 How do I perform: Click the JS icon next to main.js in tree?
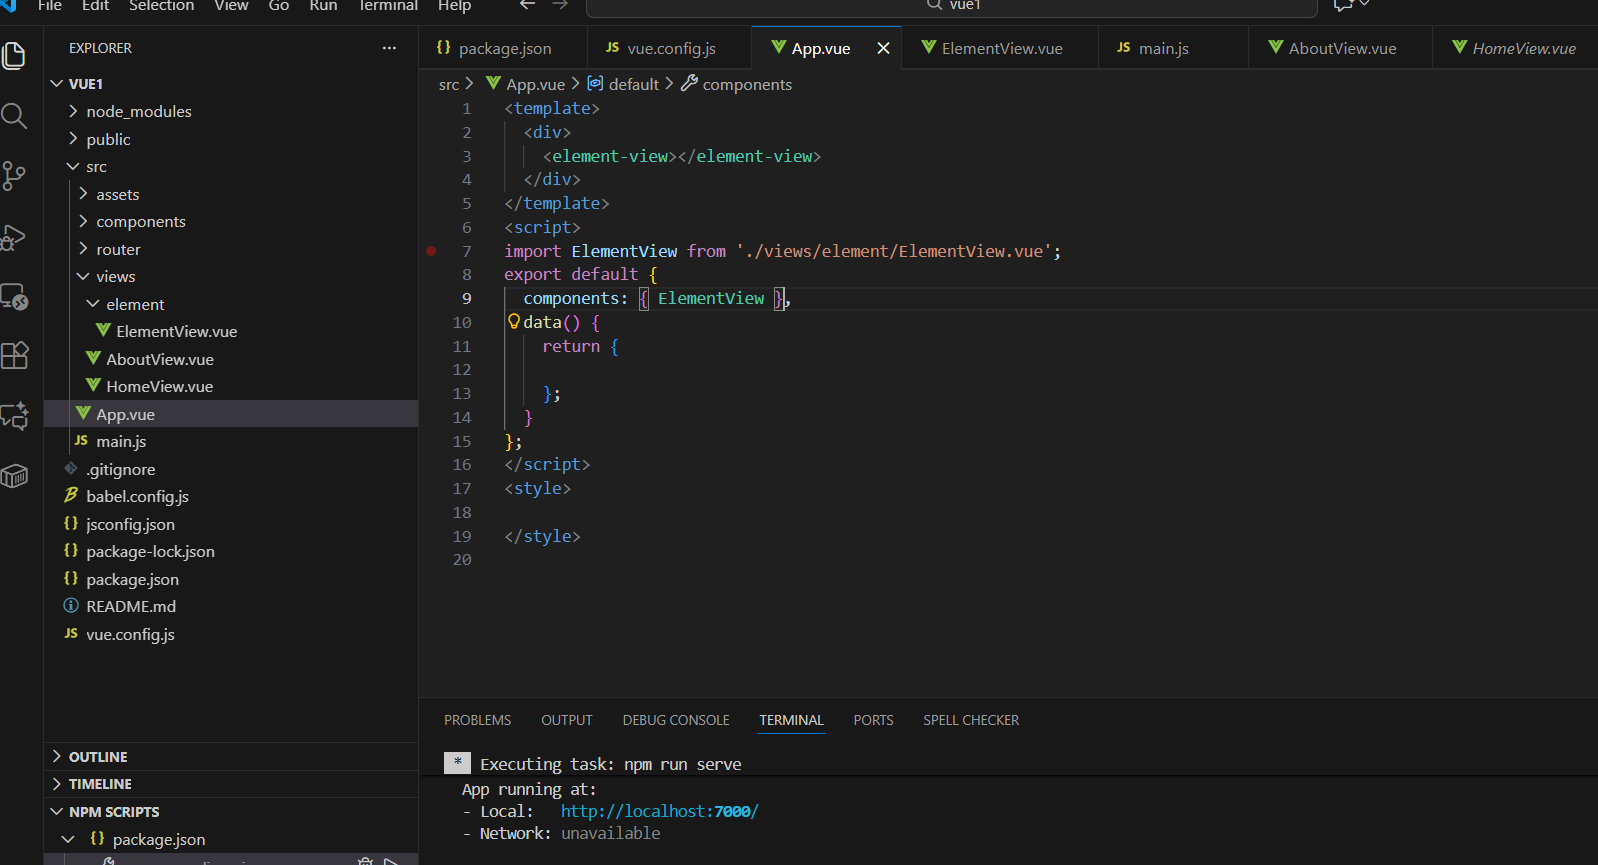(81, 440)
